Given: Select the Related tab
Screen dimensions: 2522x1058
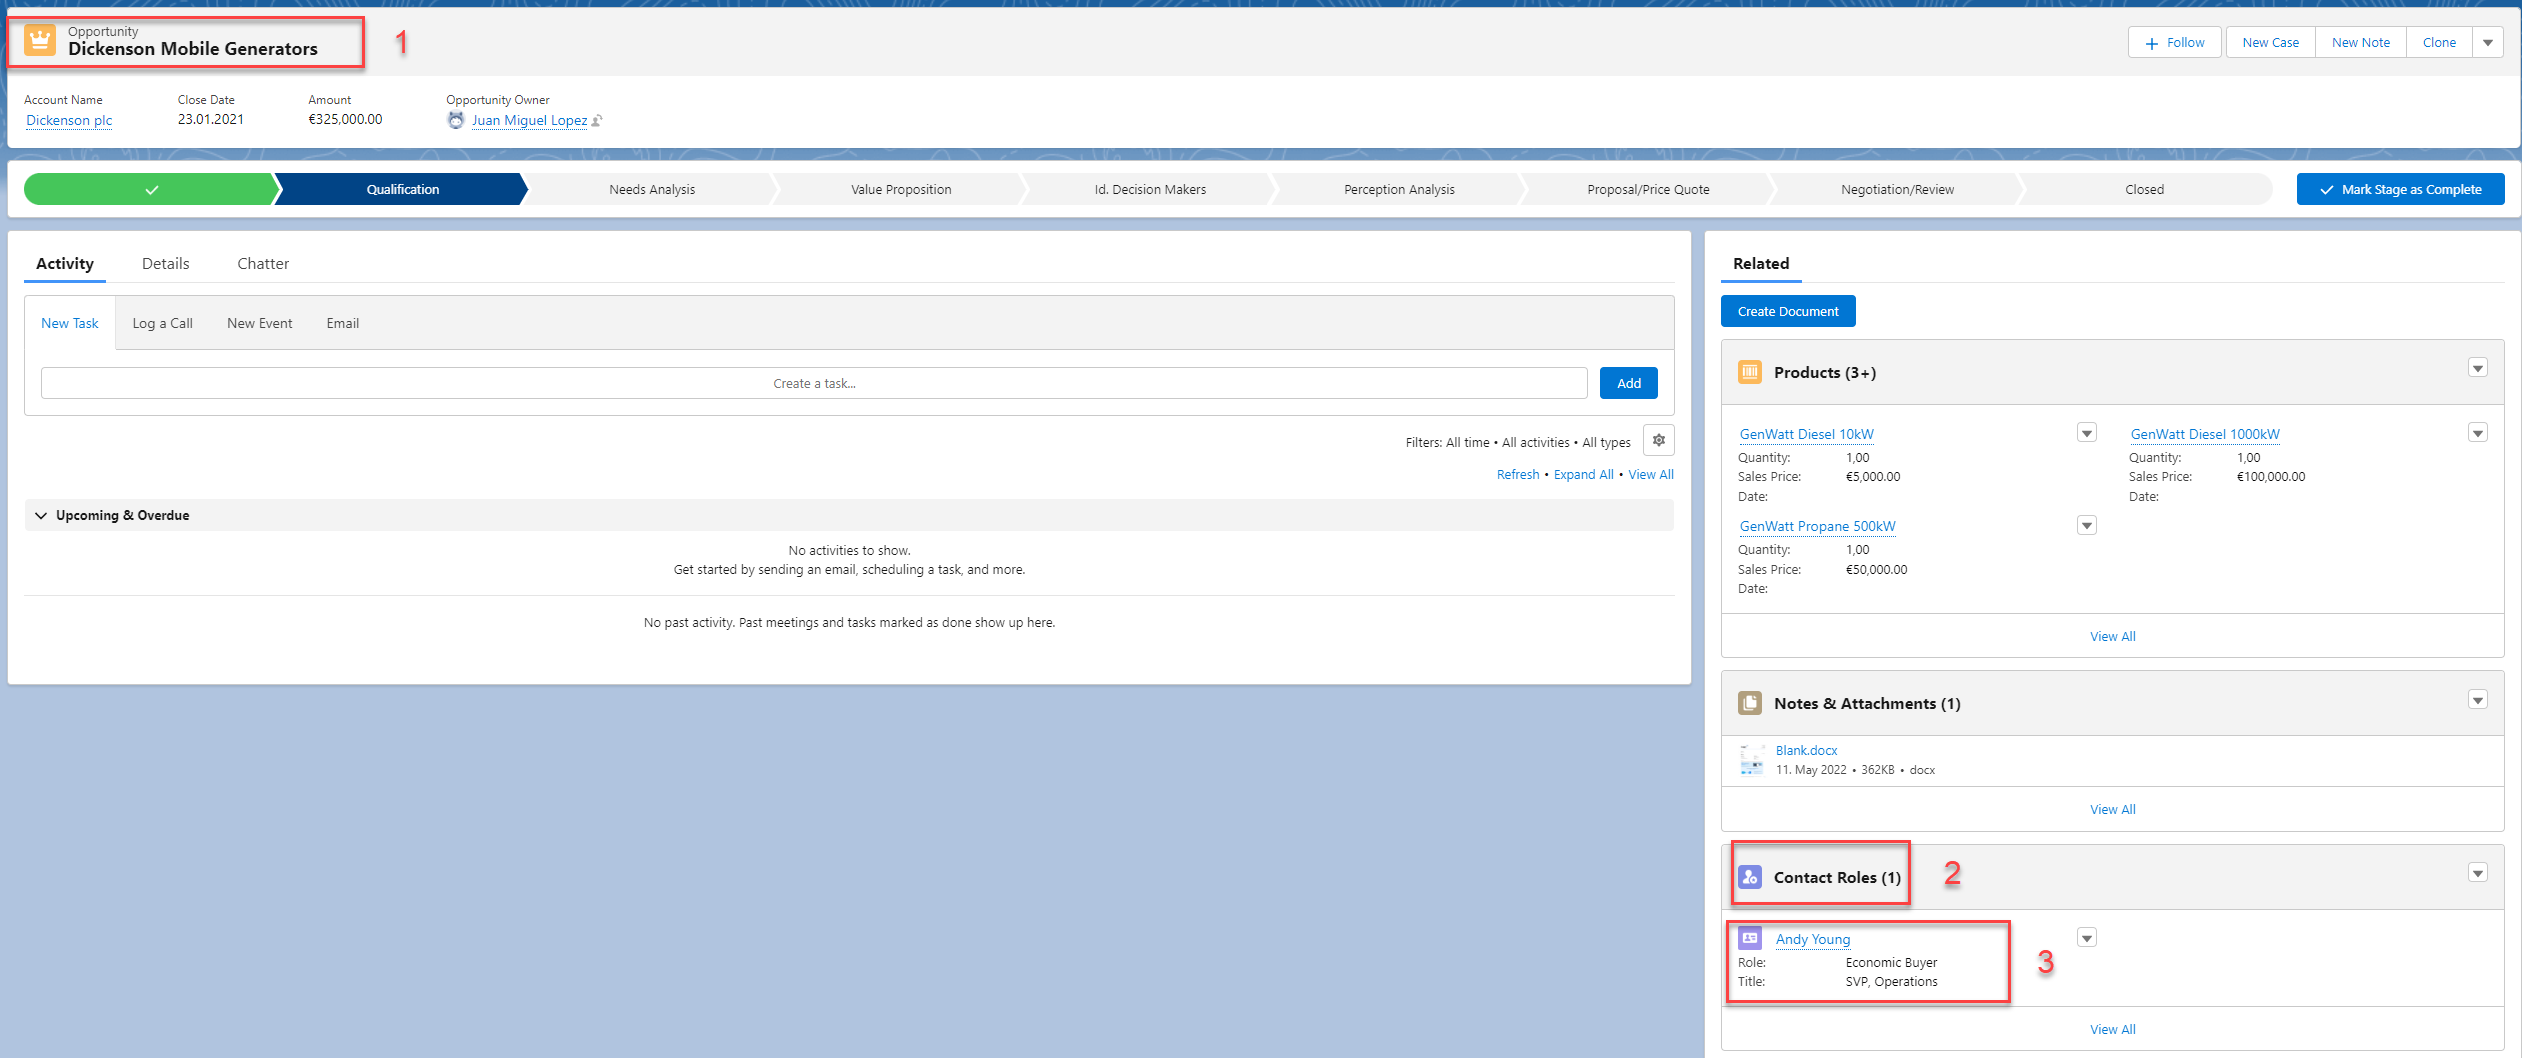Looking at the screenshot, I should pos(1761,263).
